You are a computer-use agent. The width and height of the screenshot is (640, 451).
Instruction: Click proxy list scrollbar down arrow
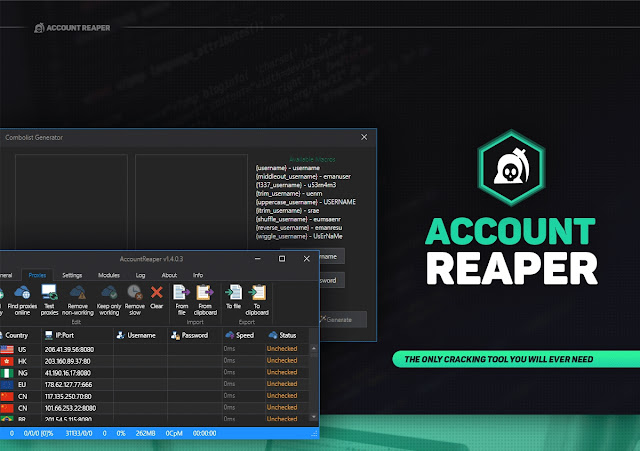pos(313,417)
